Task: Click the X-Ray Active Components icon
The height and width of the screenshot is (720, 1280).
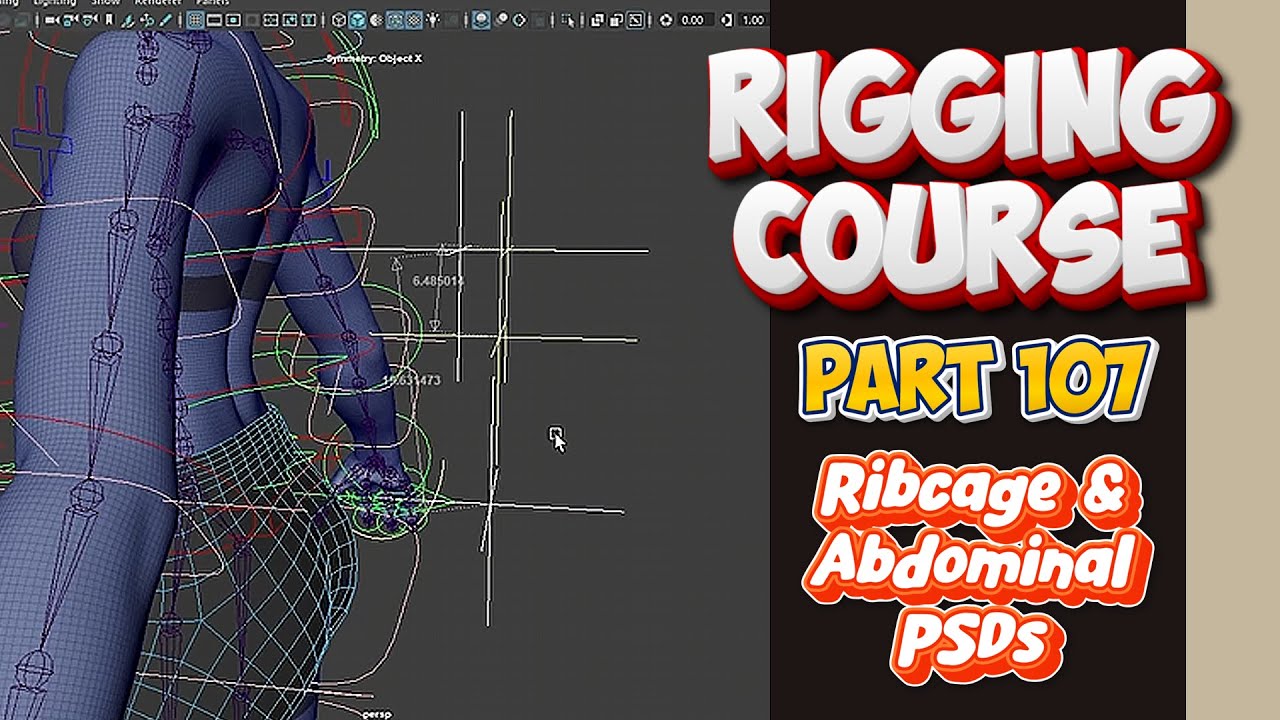Action: 616,20
